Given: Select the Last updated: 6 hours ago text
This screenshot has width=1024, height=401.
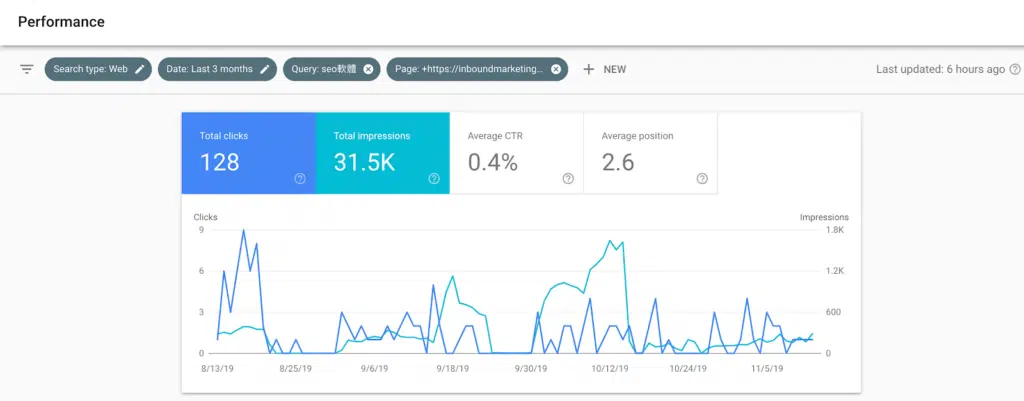Looking at the screenshot, I should tap(940, 69).
